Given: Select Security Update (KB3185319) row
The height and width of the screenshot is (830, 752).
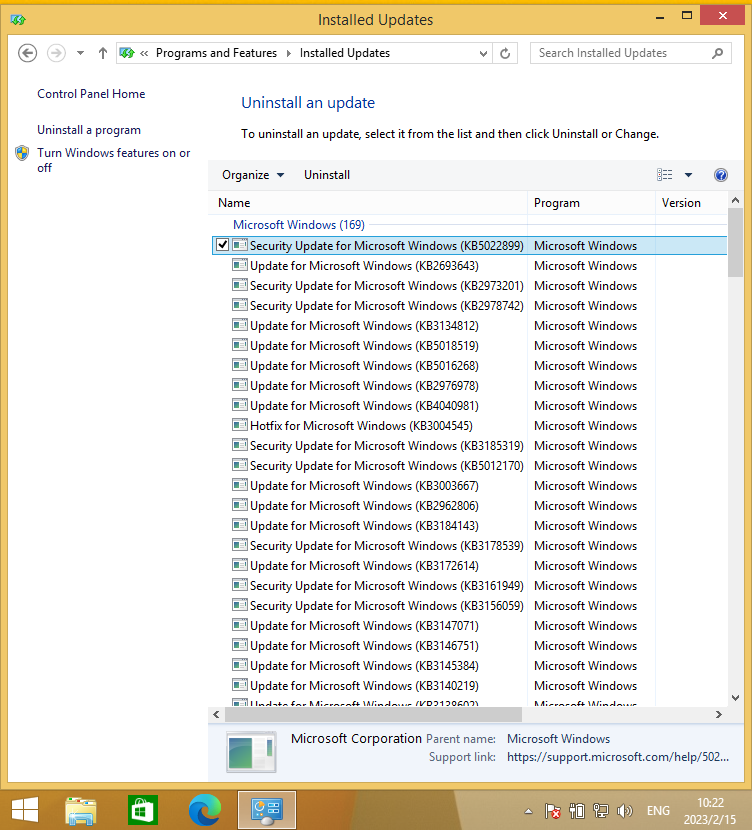Looking at the screenshot, I should 470,446.
